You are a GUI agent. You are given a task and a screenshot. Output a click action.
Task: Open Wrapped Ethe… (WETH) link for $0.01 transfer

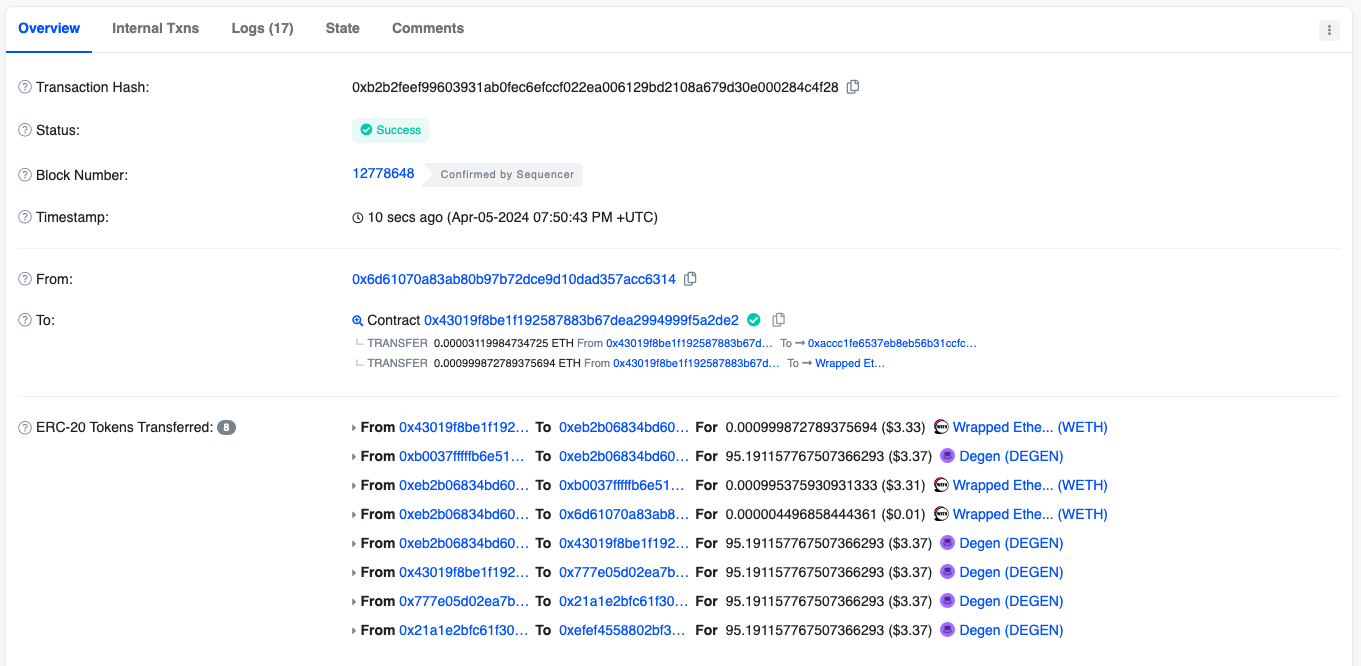1030,514
